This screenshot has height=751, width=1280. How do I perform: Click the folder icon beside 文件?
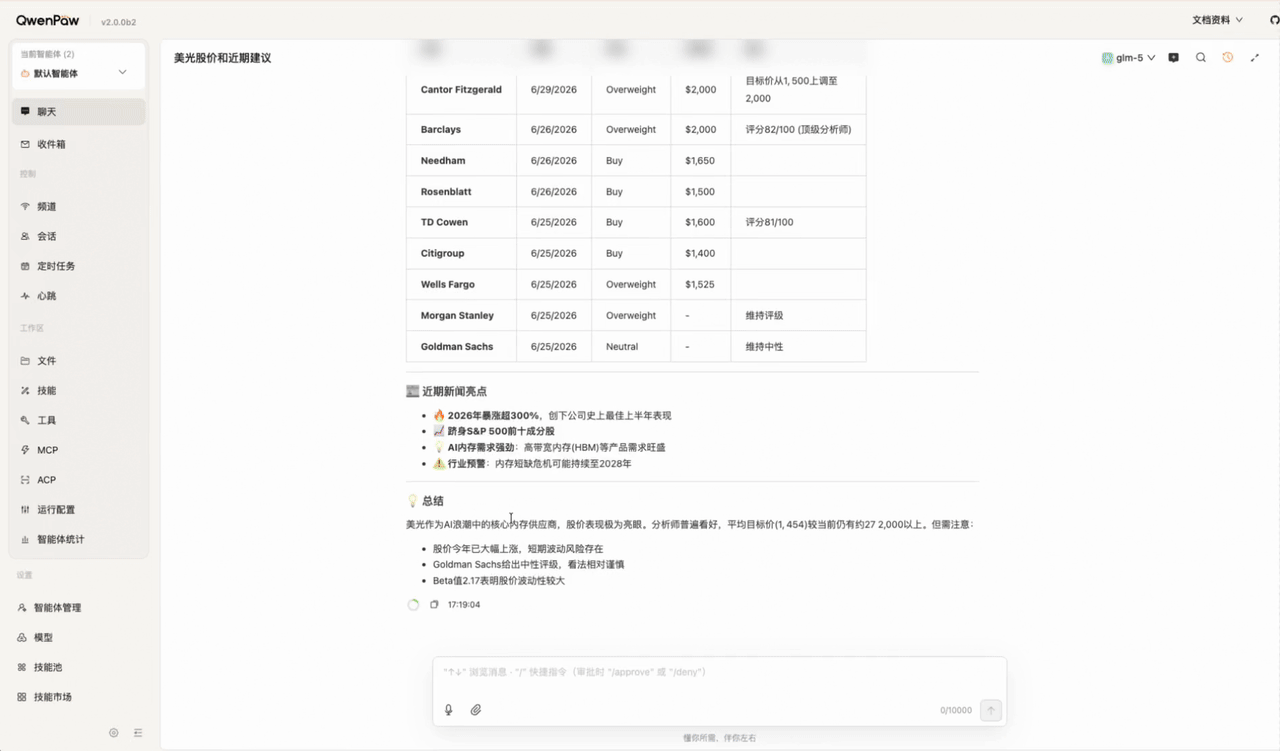point(25,361)
